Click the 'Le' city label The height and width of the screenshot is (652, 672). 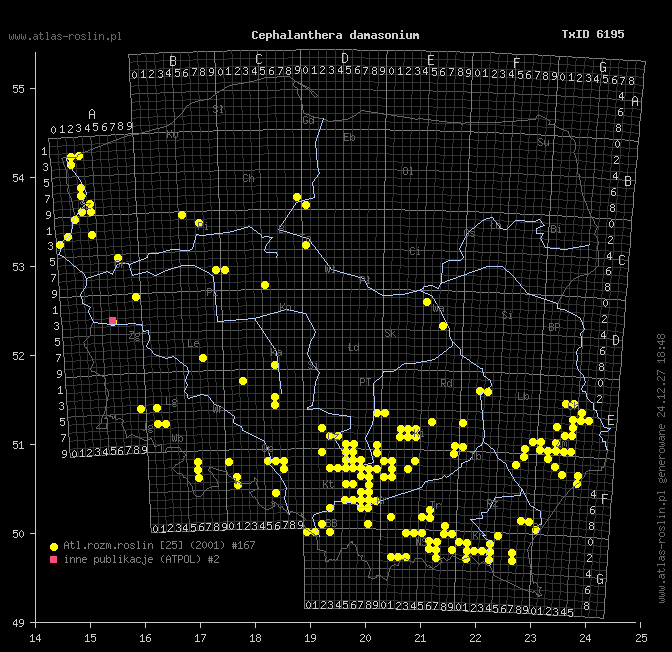[x=193, y=343]
